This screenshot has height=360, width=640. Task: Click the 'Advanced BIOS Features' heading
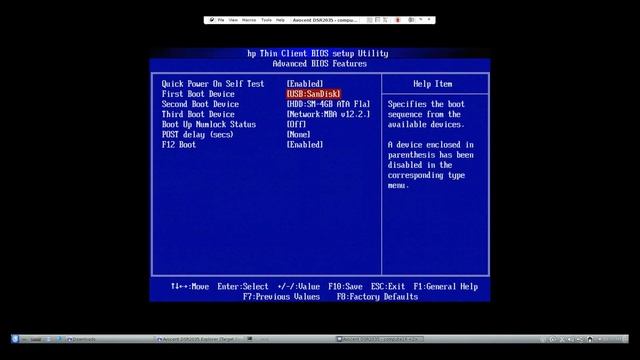click(x=320, y=64)
